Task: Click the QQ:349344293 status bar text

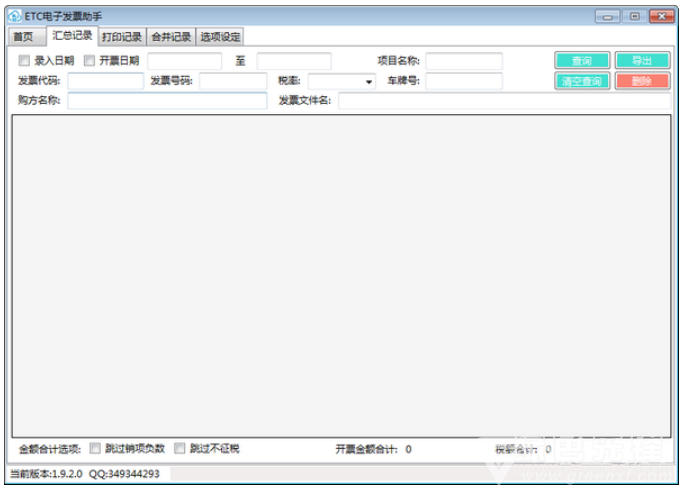Action: tap(124, 474)
